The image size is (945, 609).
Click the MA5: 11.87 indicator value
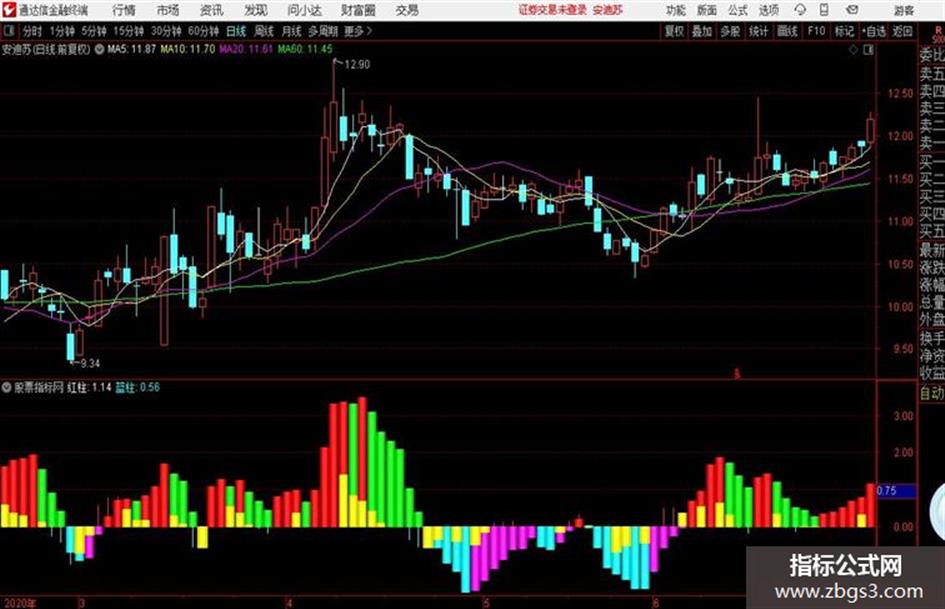131,49
